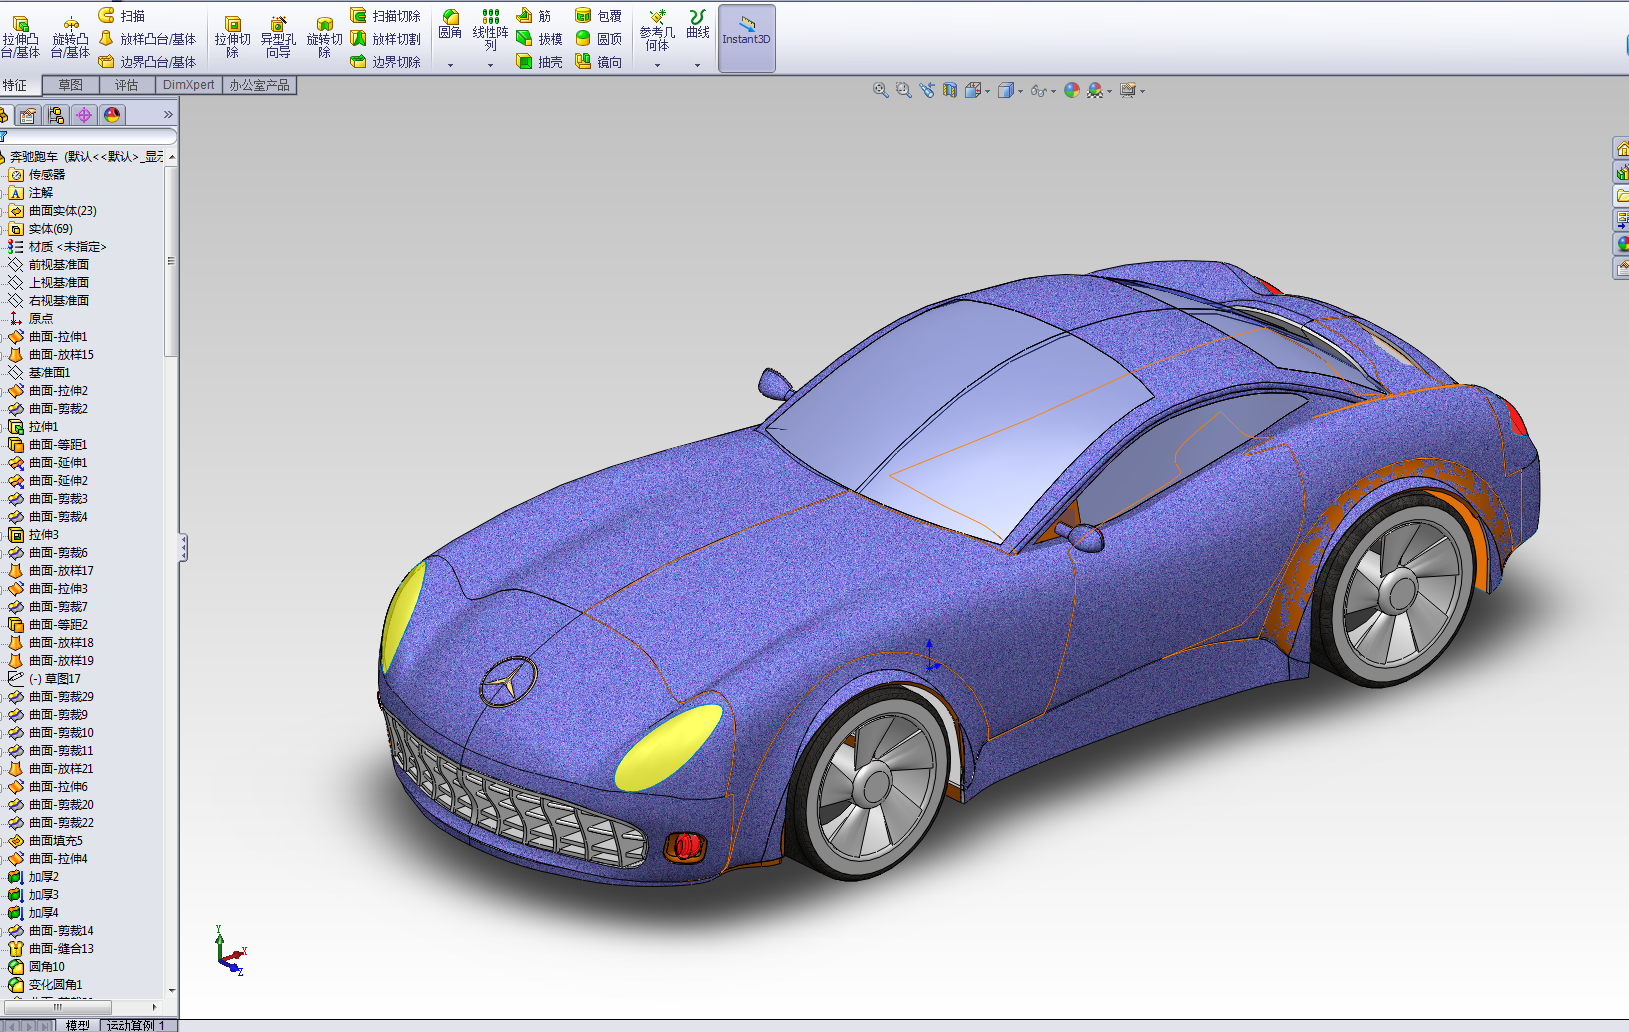The height and width of the screenshot is (1032, 1629).
Task: Switch to the 运动算例 1 tab
Action: pyautogui.click(x=136, y=1025)
